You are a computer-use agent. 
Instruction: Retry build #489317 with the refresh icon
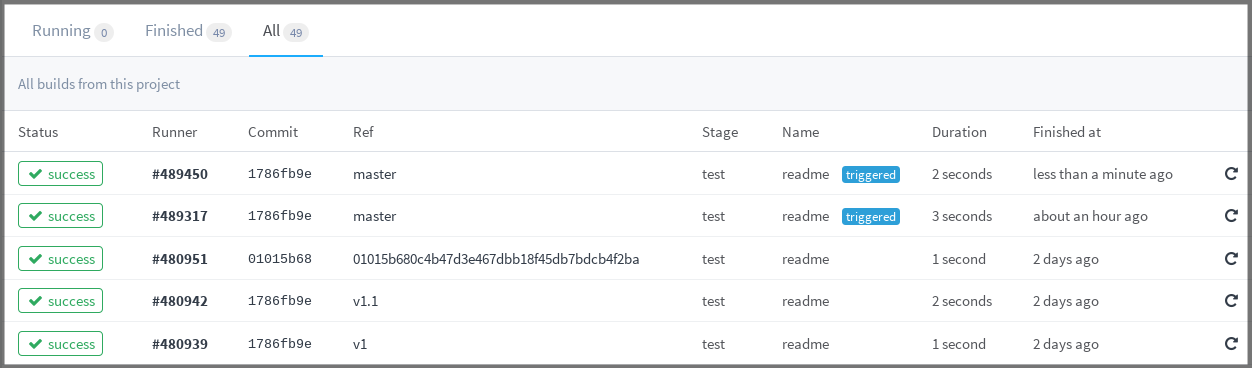[1231, 216]
